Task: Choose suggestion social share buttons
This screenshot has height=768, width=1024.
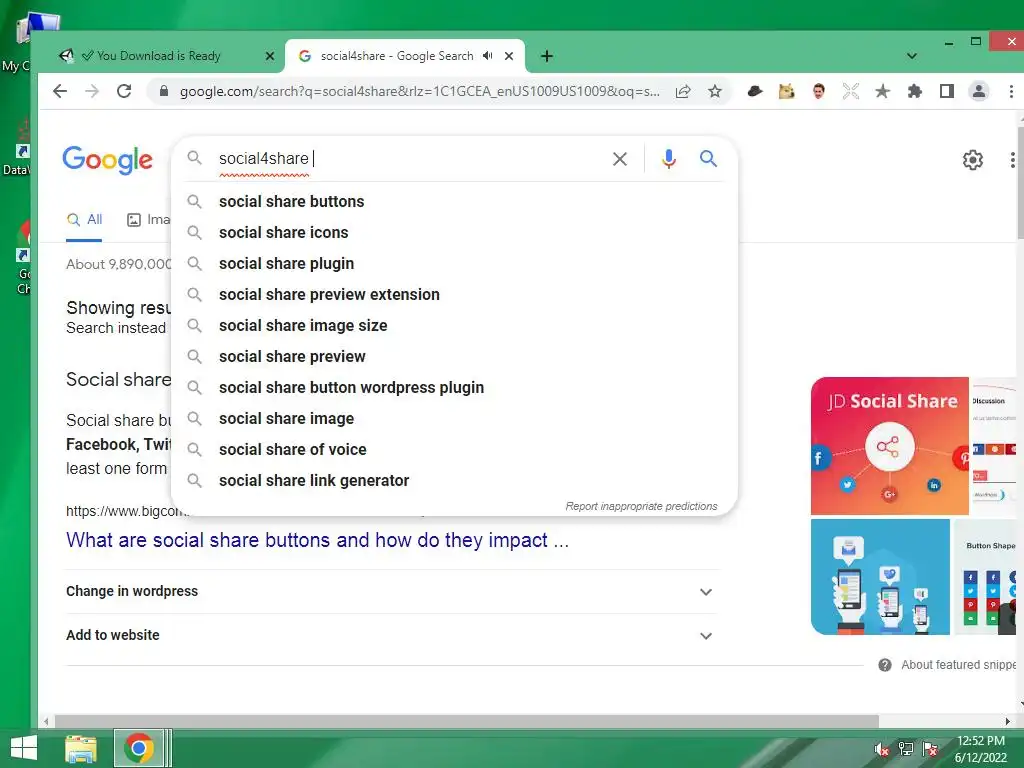Action: click(x=455, y=202)
